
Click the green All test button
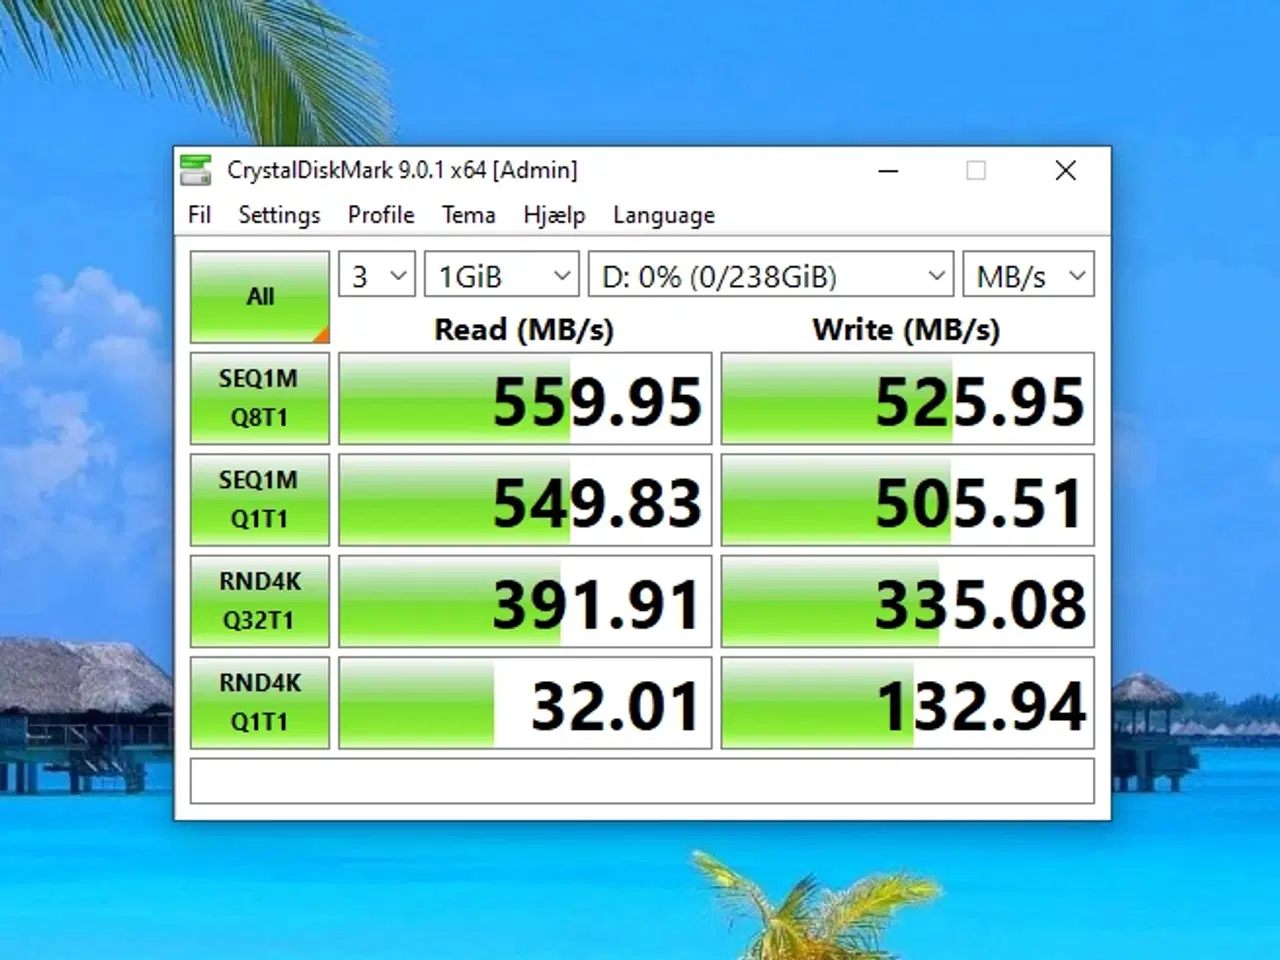coord(259,296)
